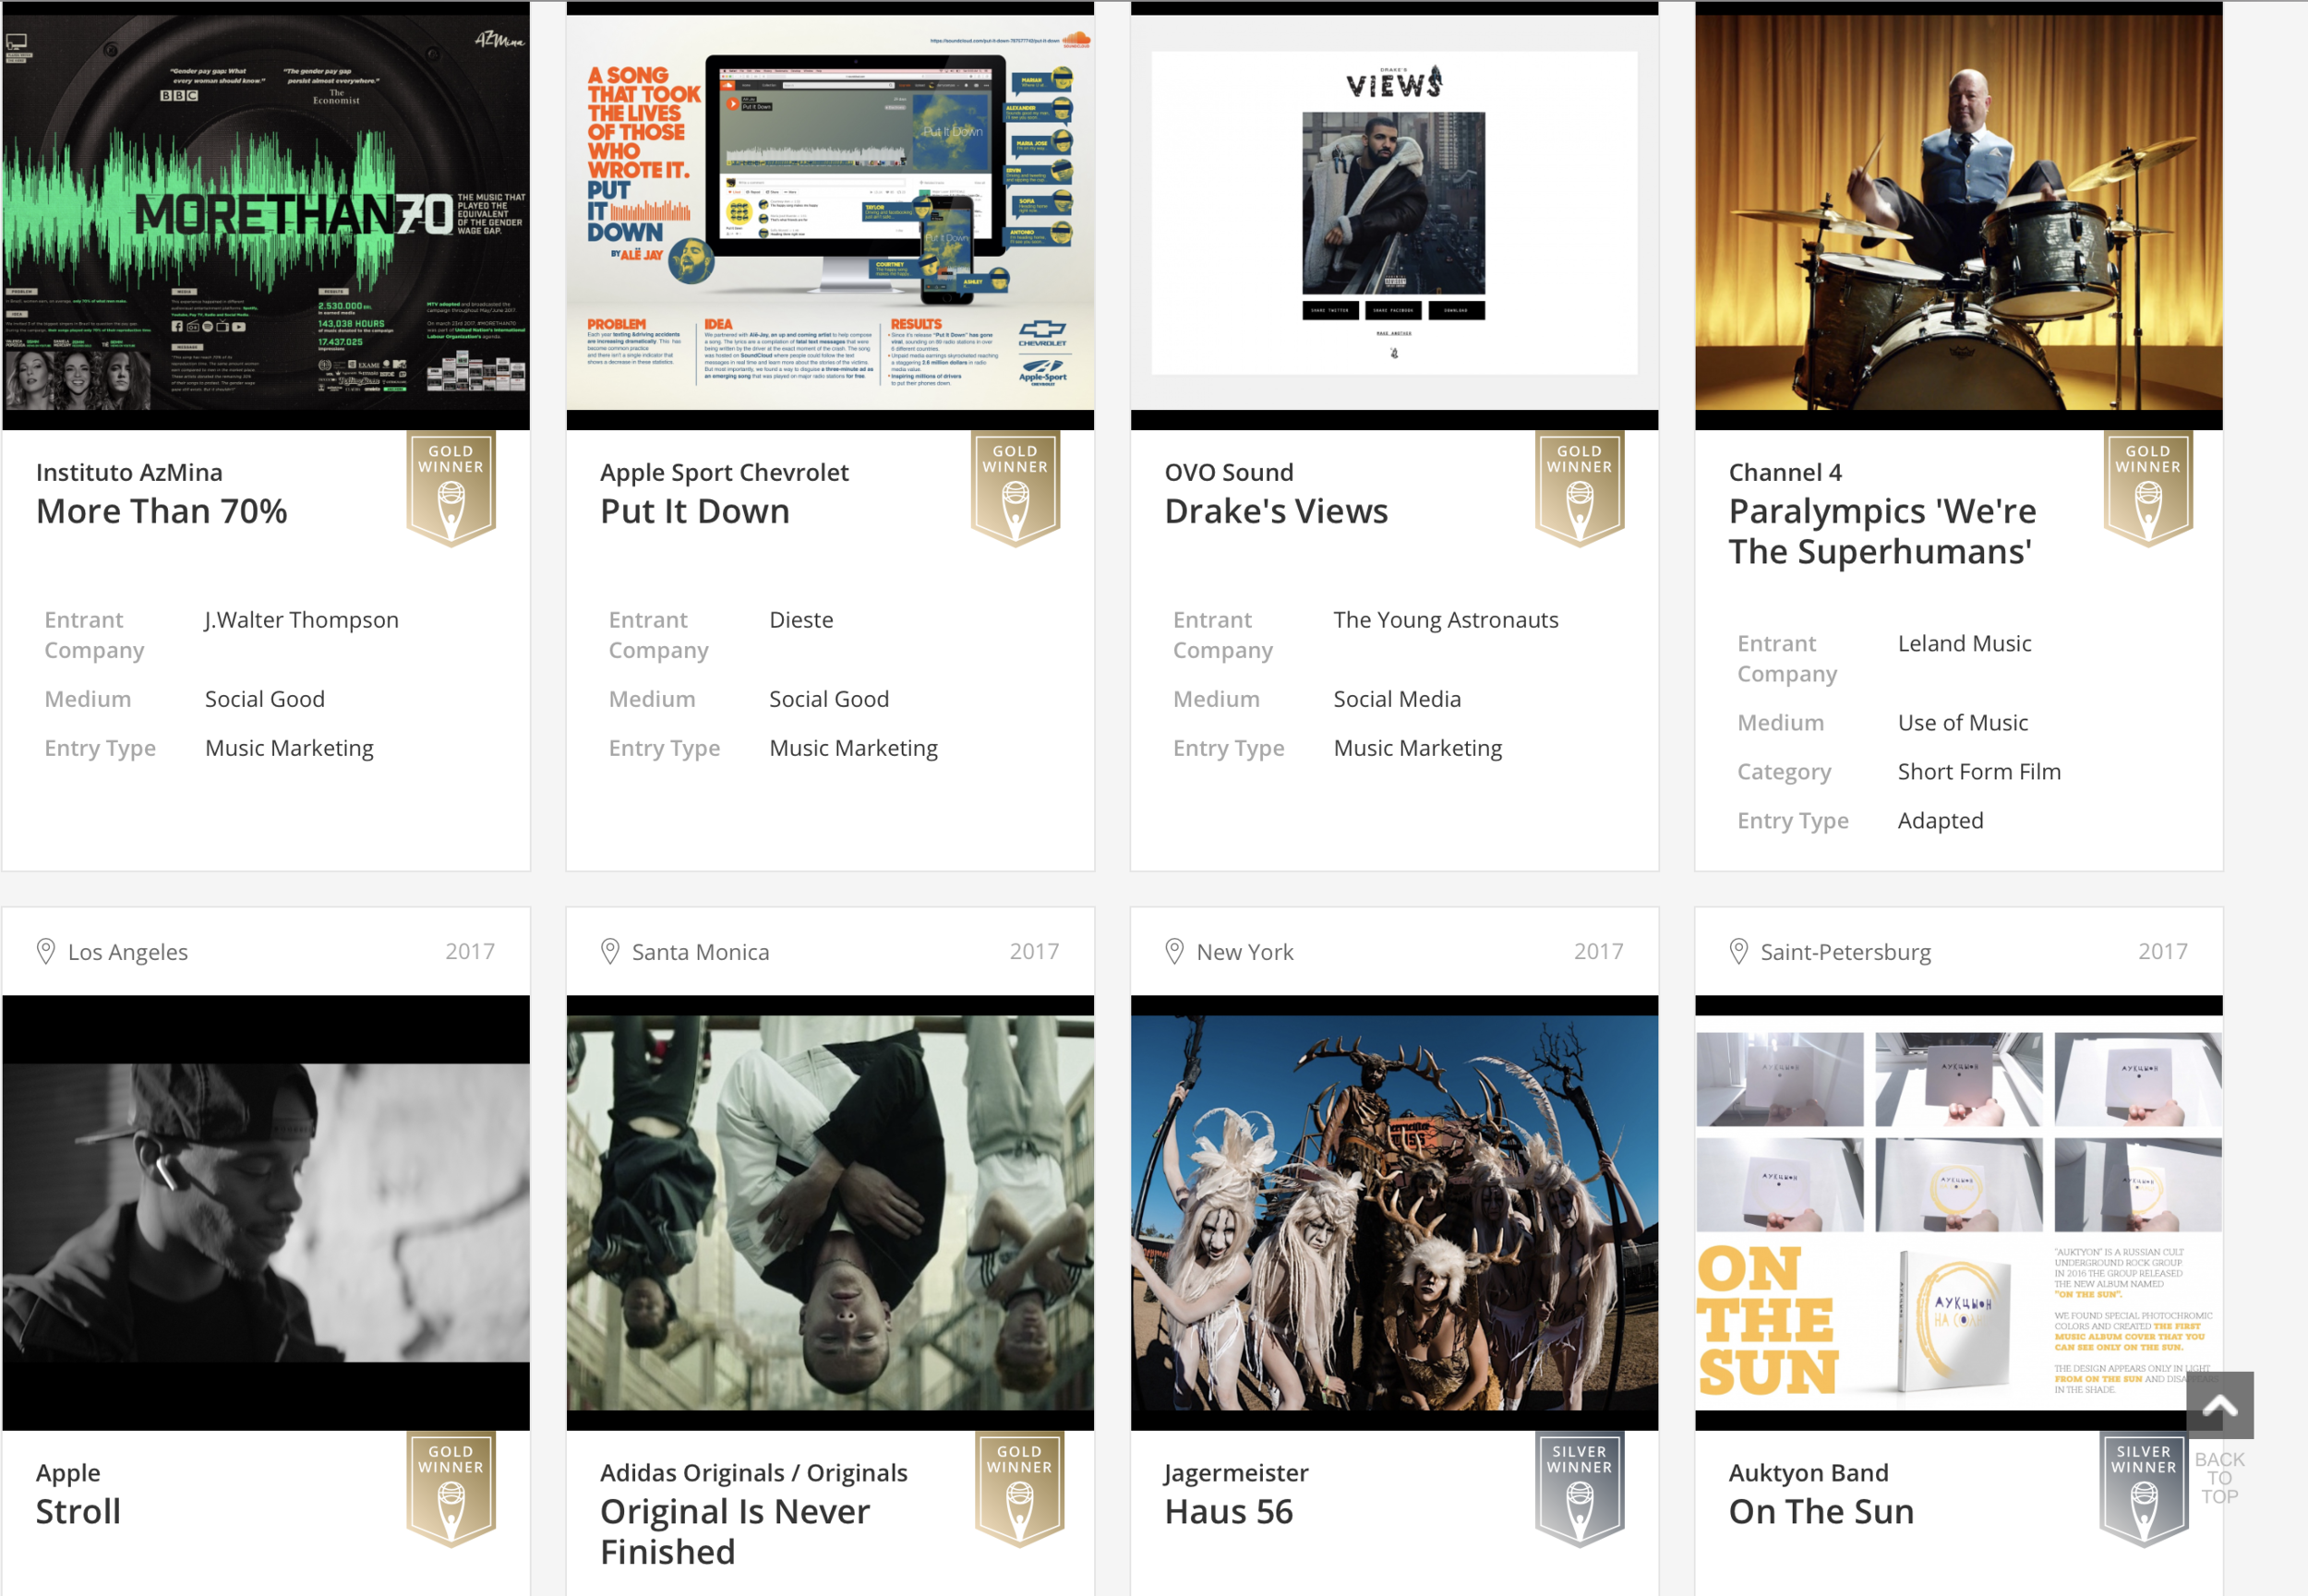The image size is (2308, 1596).
Task: Open the upside-down Adidas Originals thumbnail
Action: pyautogui.click(x=830, y=1212)
